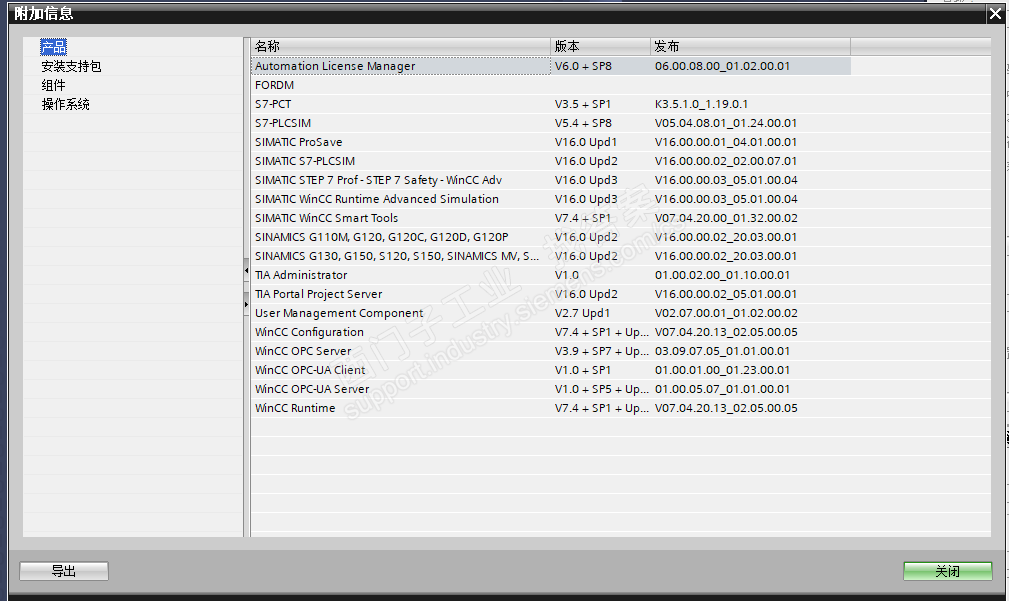1009x601 pixels.
Task: Click version cell V1.0 + SP1
Action: [582, 369]
